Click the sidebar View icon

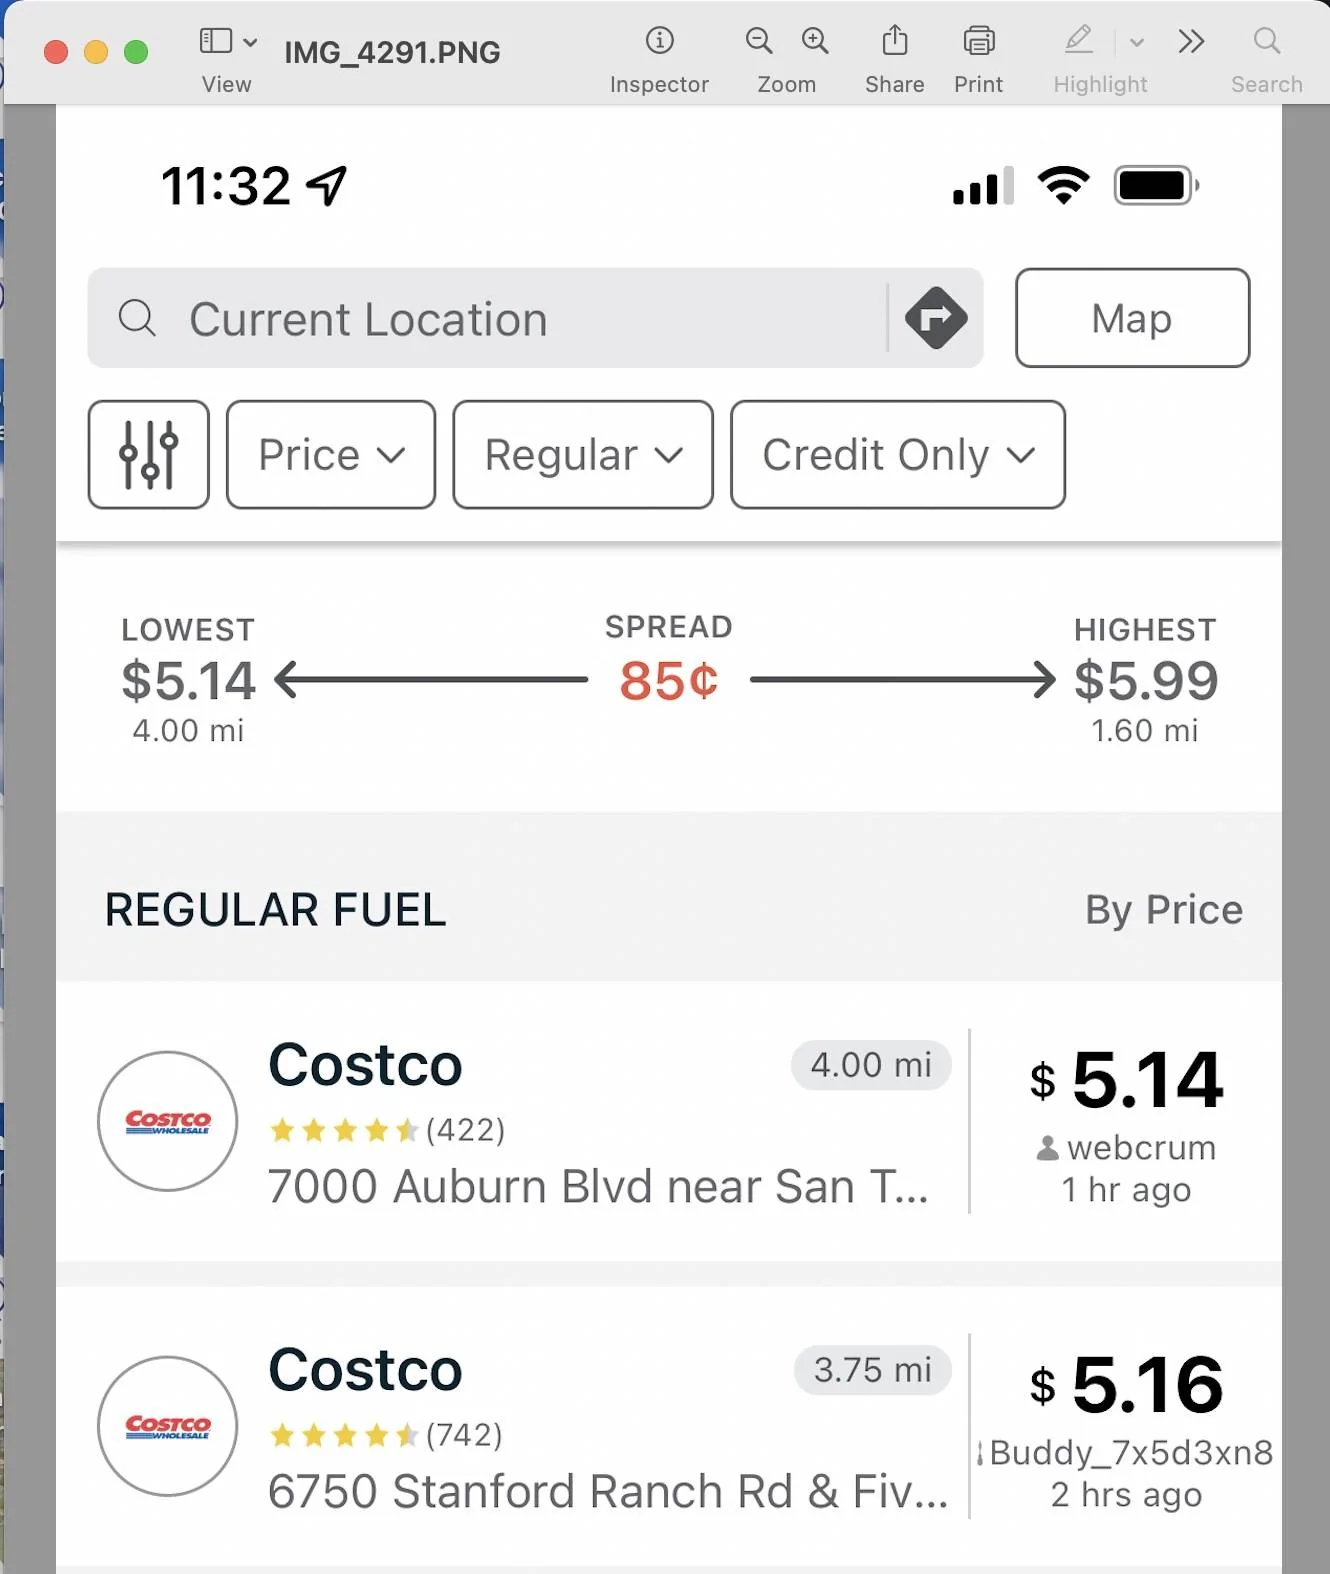pyautogui.click(x=216, y=41)
